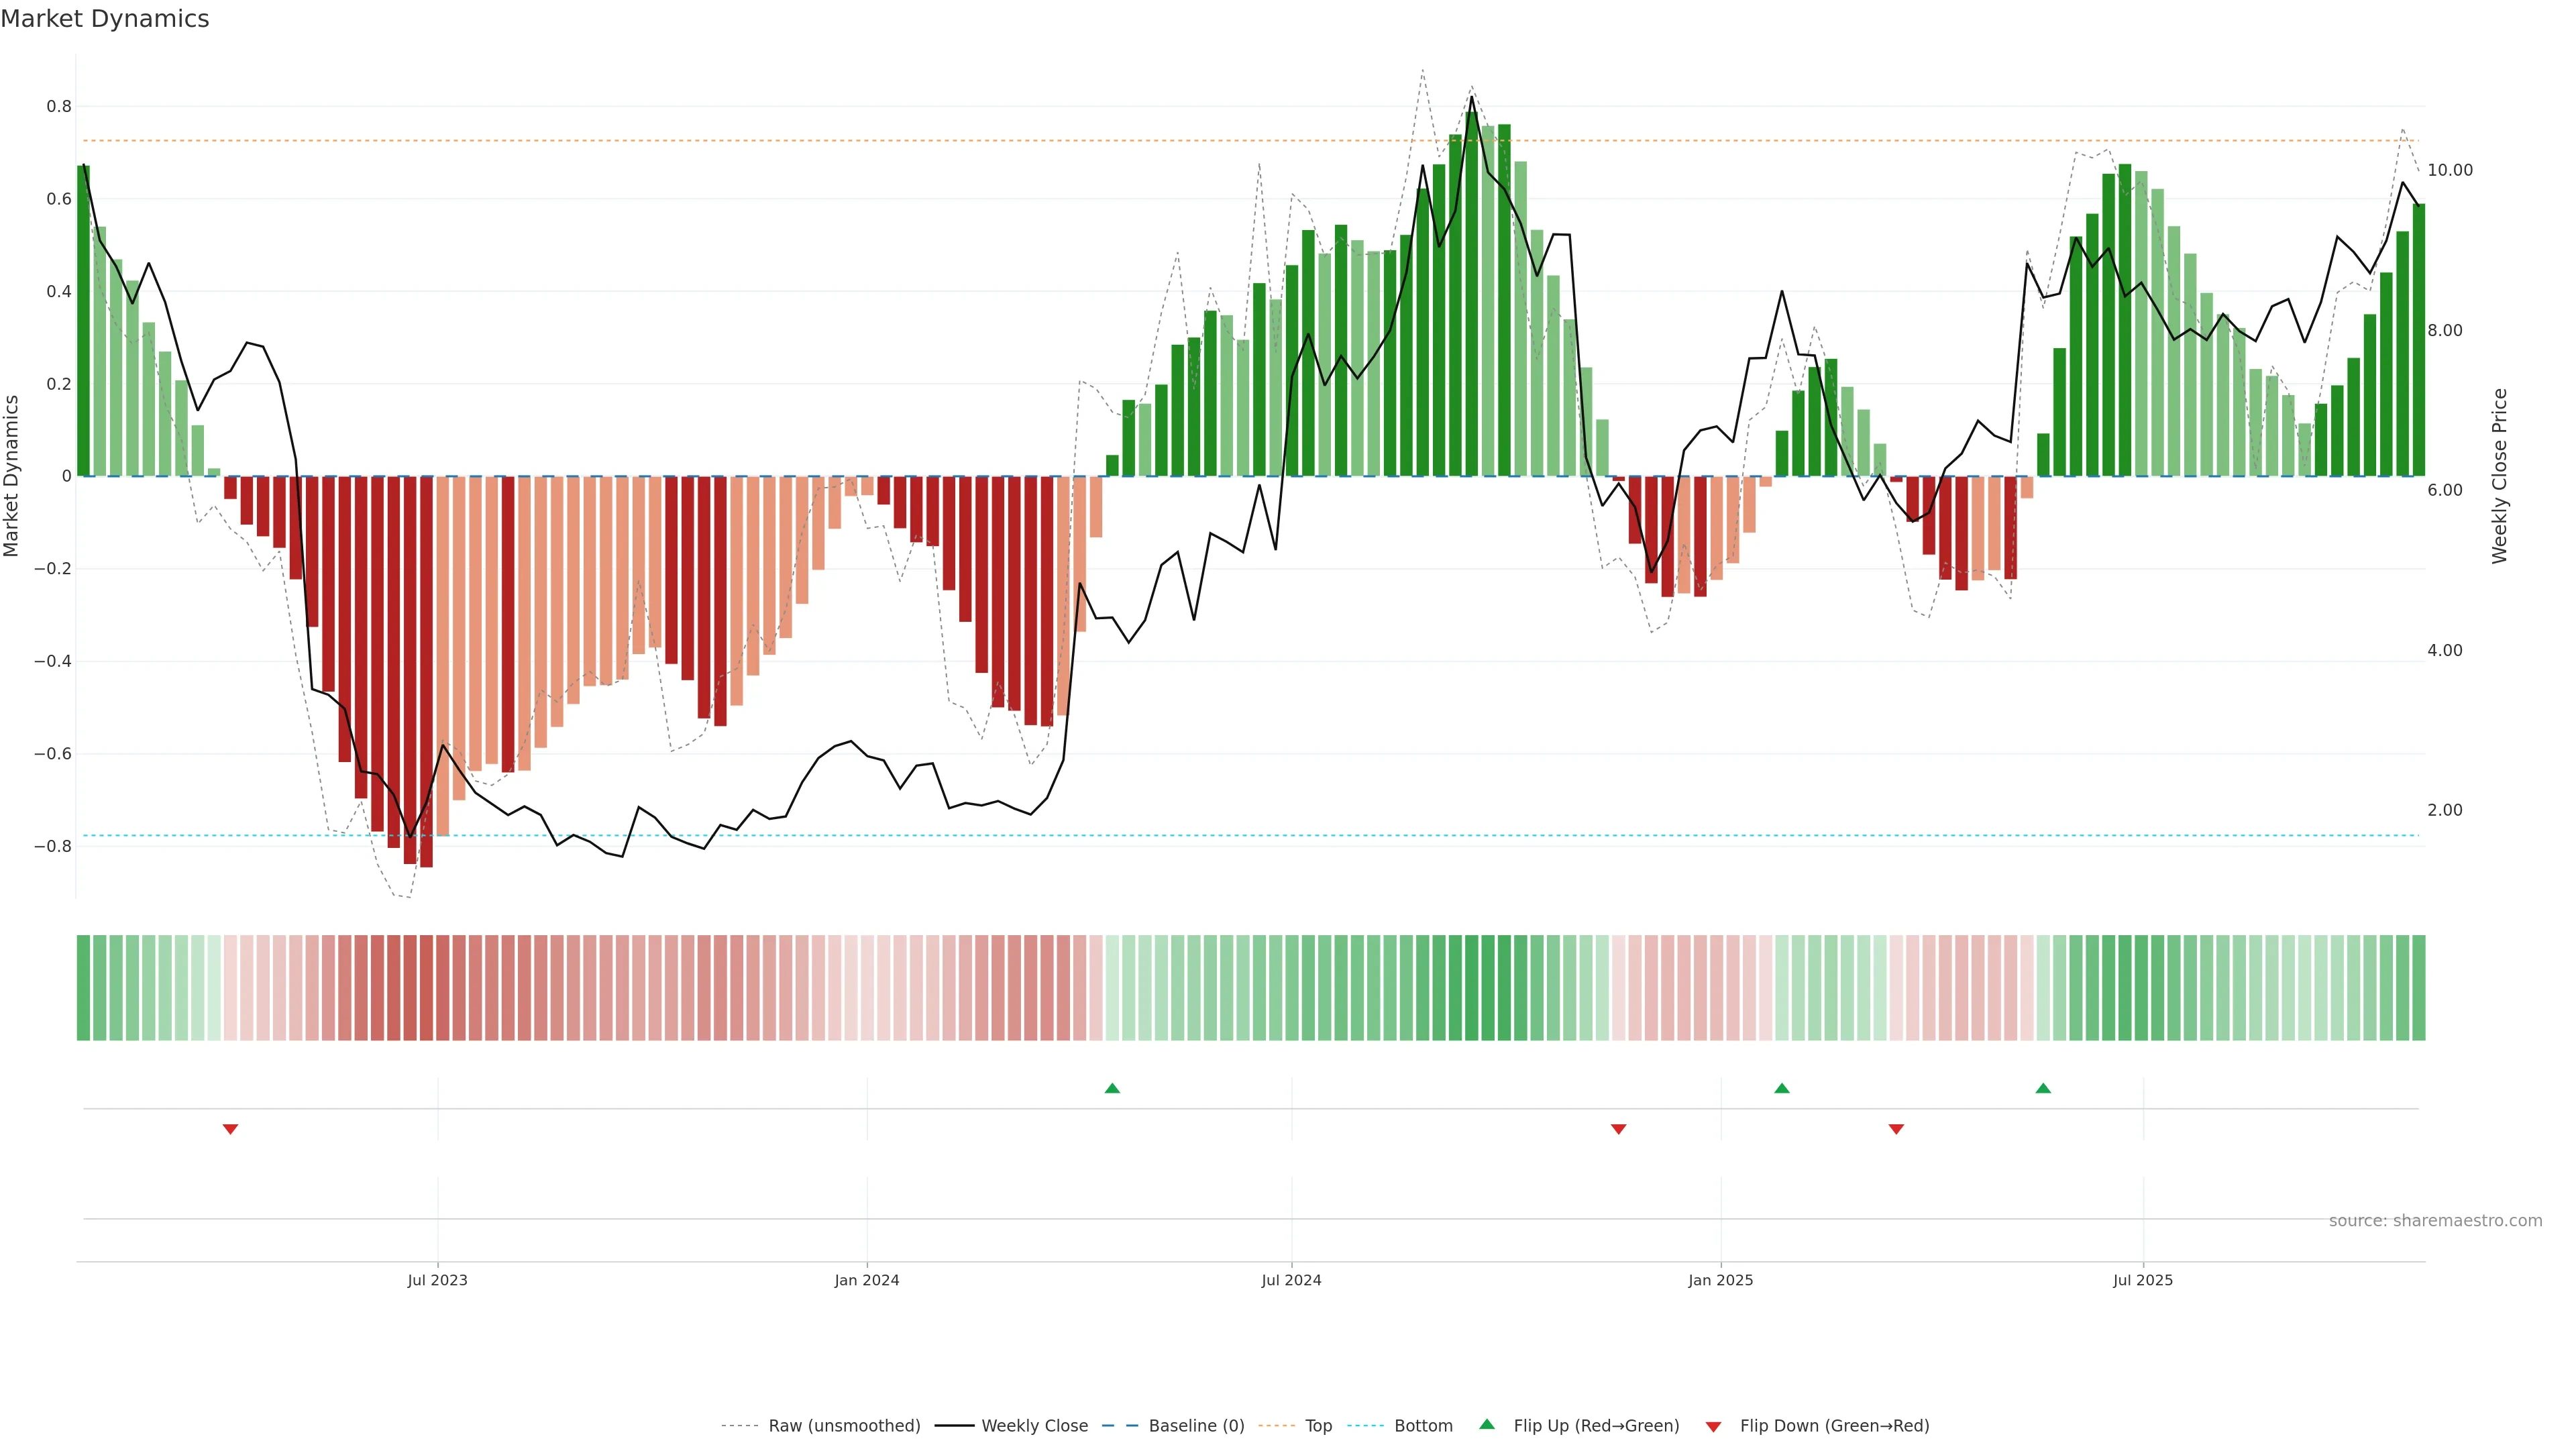The image size is (2576, 1449).
Task: Click the Weekly Close Price axis title
Action: click(x=2499, y=476)
